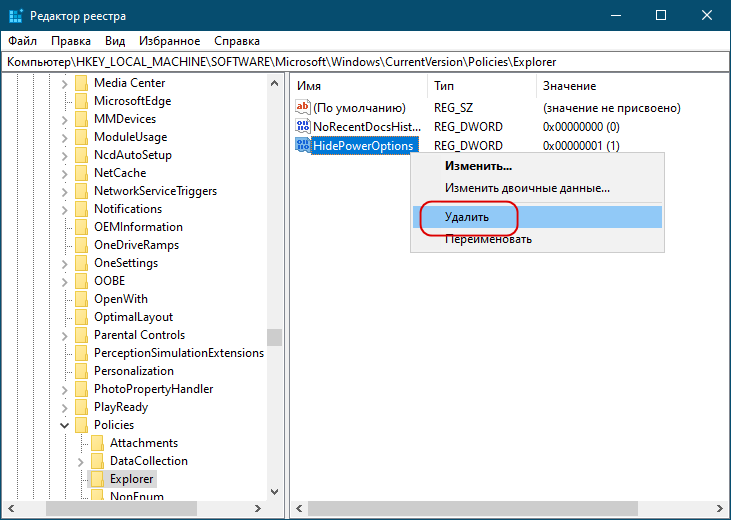Click the OpenWith folder icon
Screen dimensions: 731x520
coord(81,299)
